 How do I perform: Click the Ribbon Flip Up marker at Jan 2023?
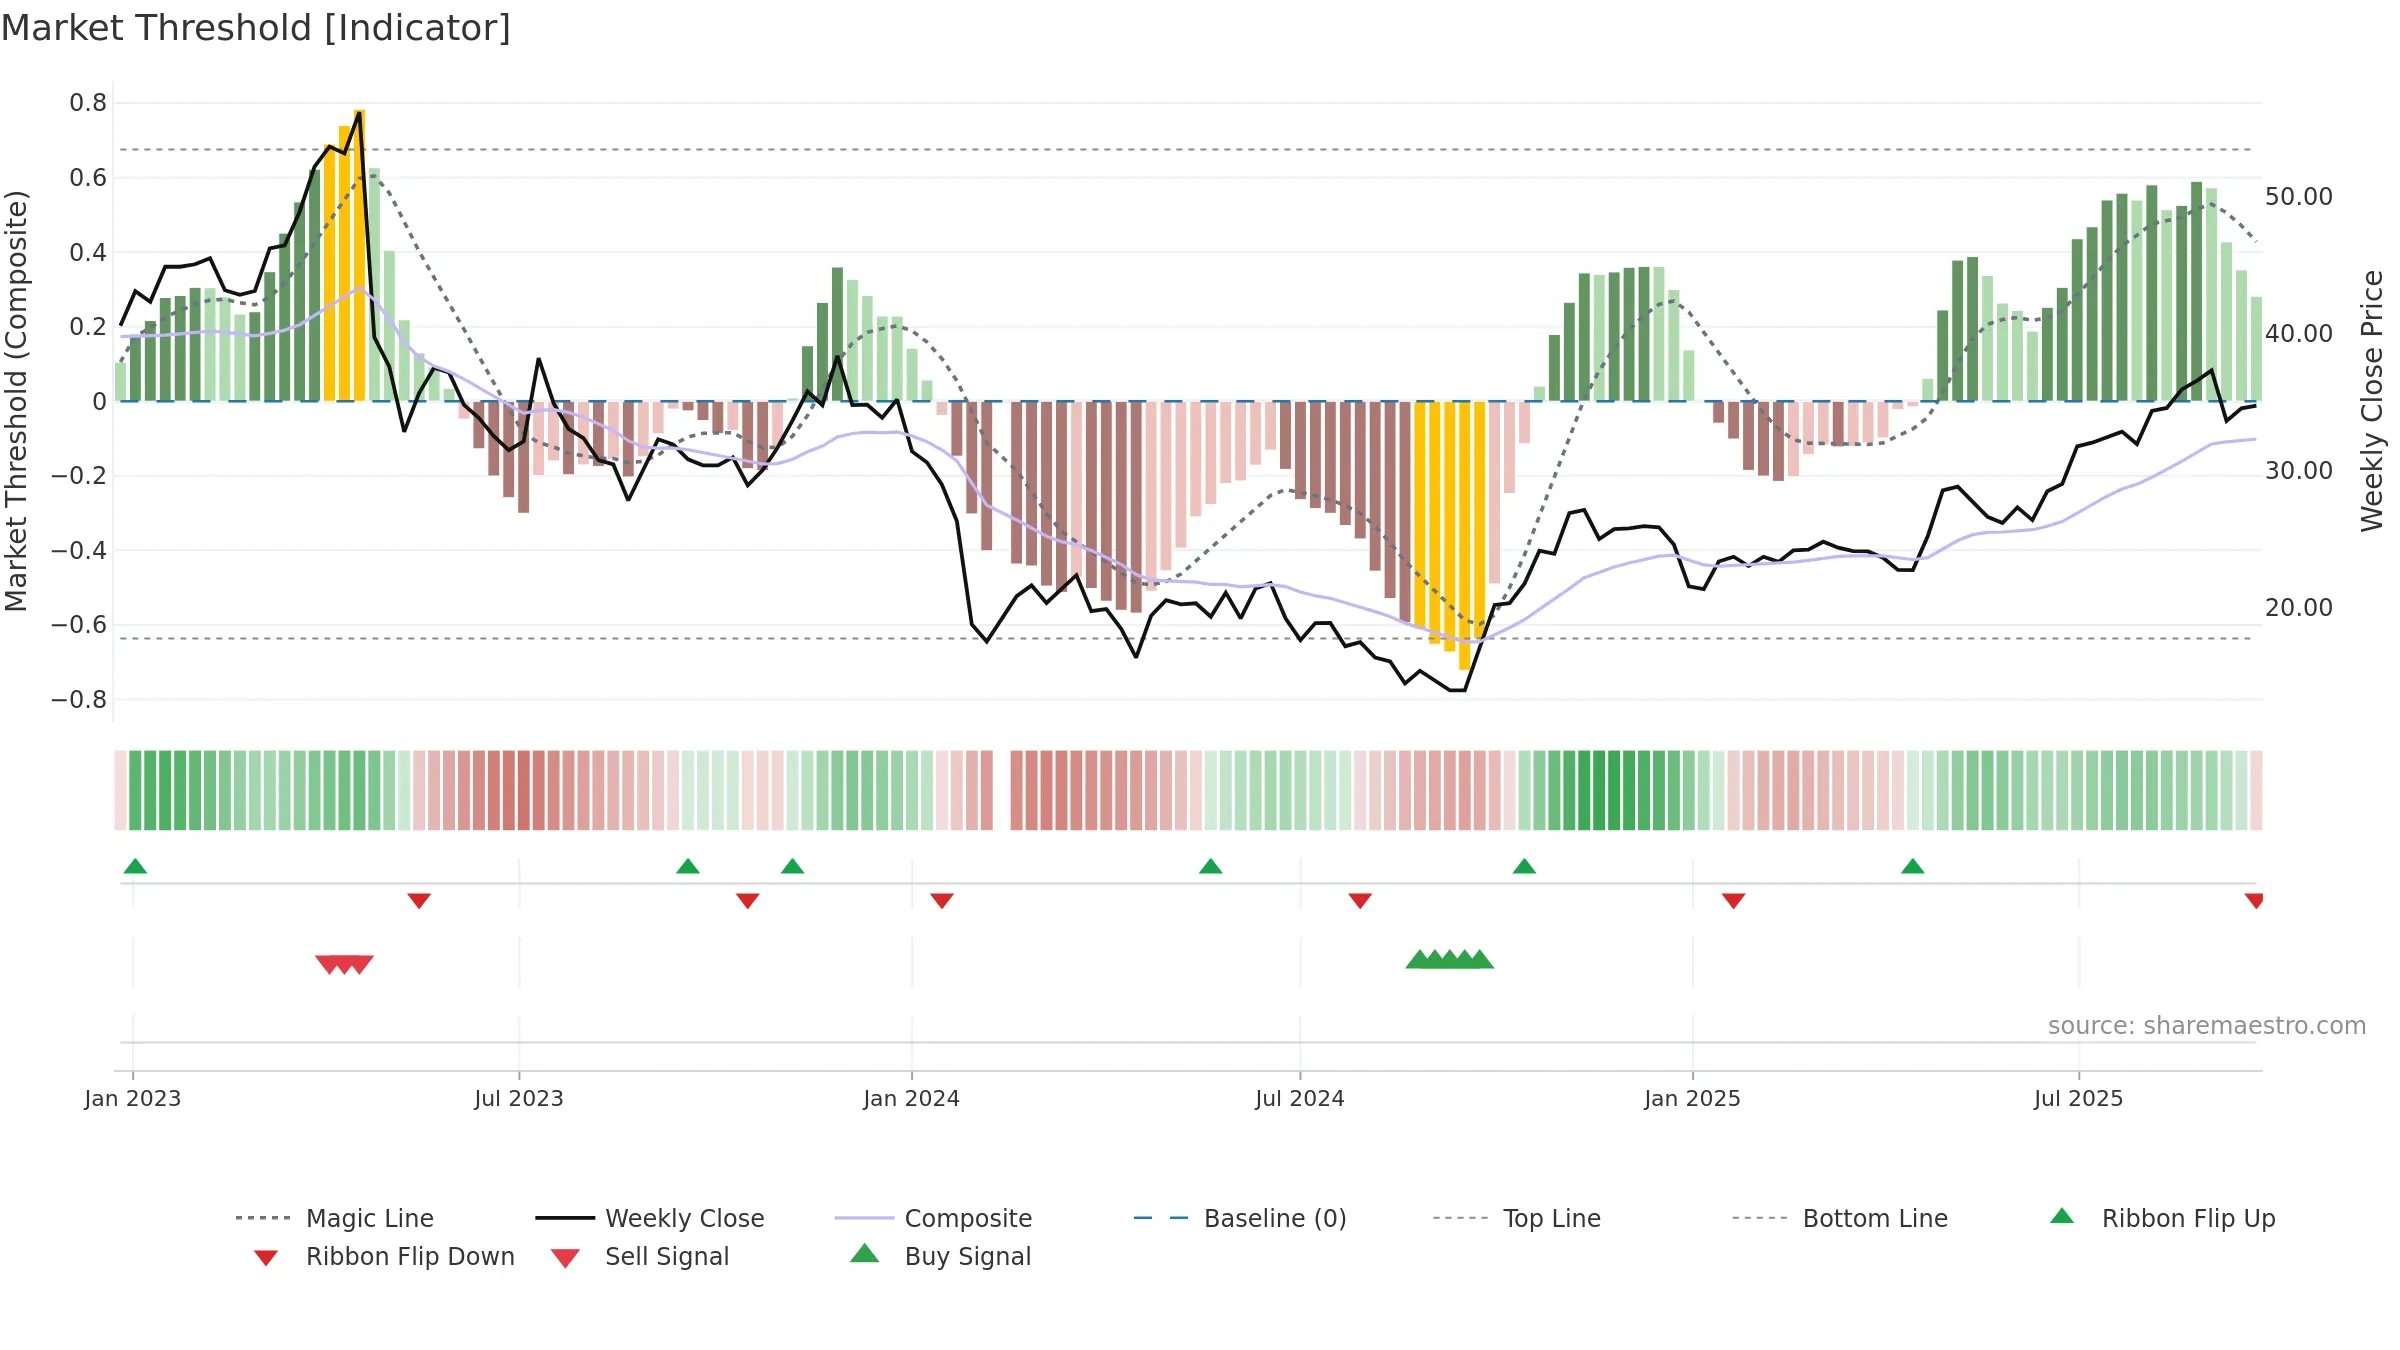(135, 866)
